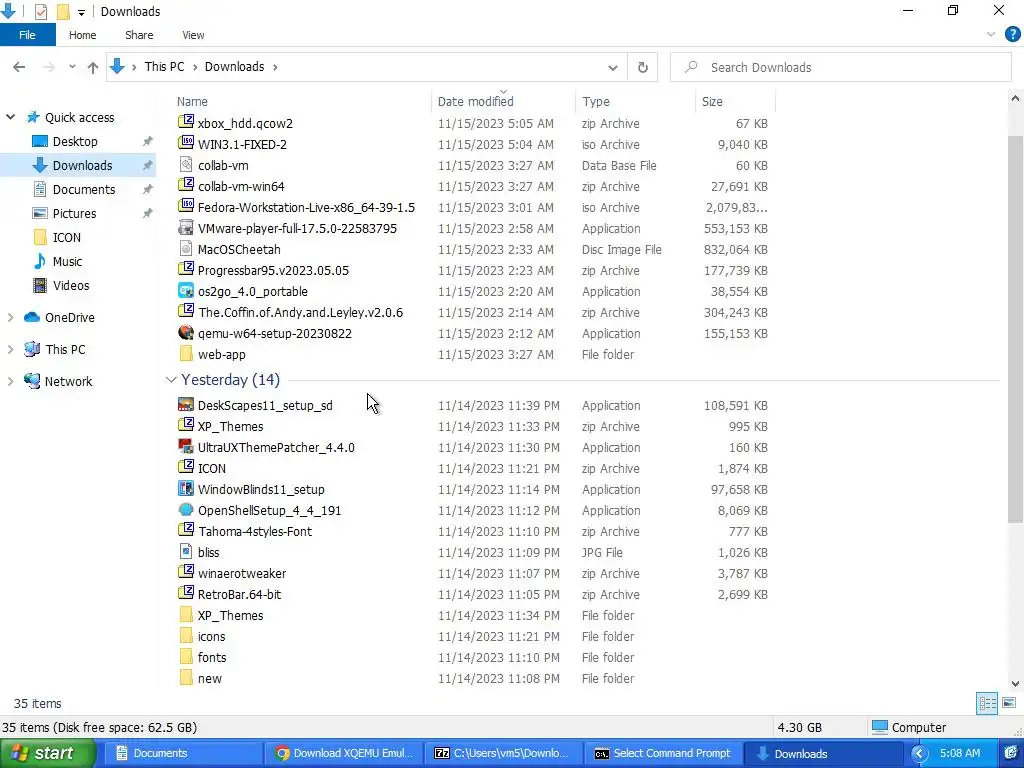
Task: Collapse the Yesterday (14) group
Action: 171,379
